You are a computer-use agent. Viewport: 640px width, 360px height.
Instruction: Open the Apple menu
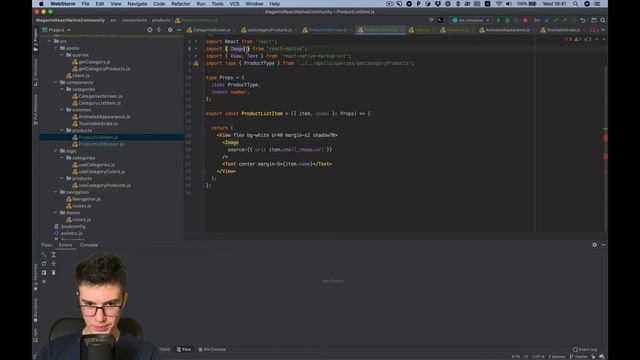click(41, 4)
